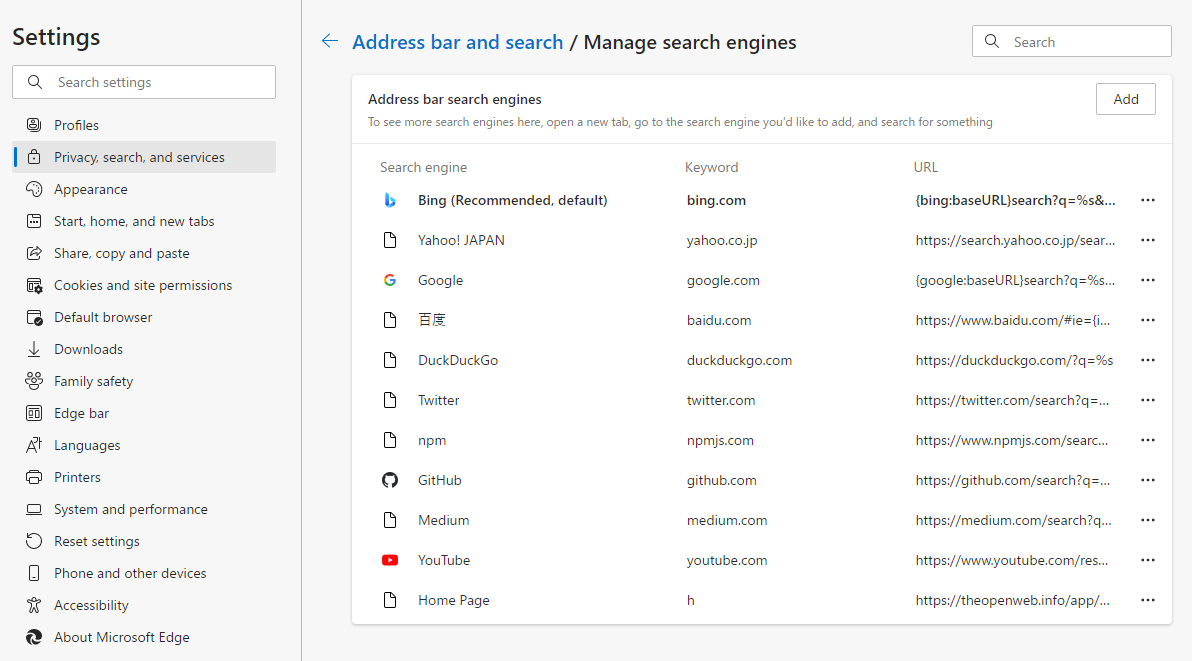
Task: Click the Cookies and site permissions icon
Action: (x=34, y=285)
